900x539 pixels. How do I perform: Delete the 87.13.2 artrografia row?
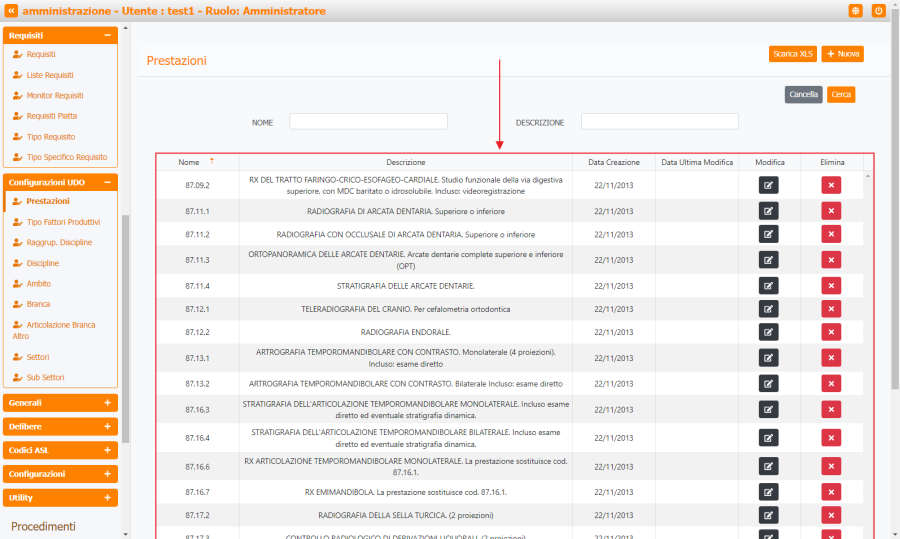831,383
